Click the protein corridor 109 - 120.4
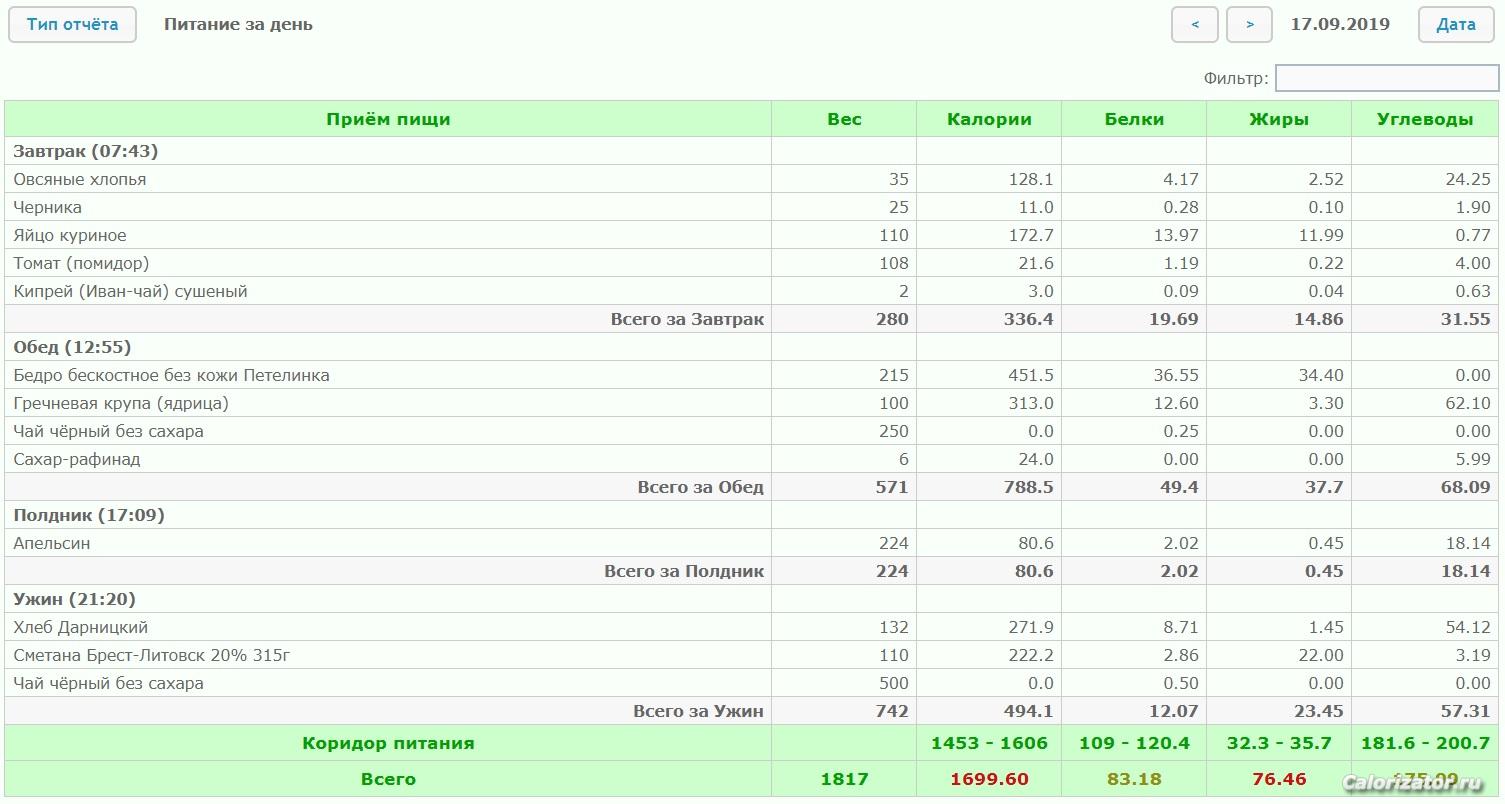This screenshot has width=1505, height=804. coord(1134,743)
